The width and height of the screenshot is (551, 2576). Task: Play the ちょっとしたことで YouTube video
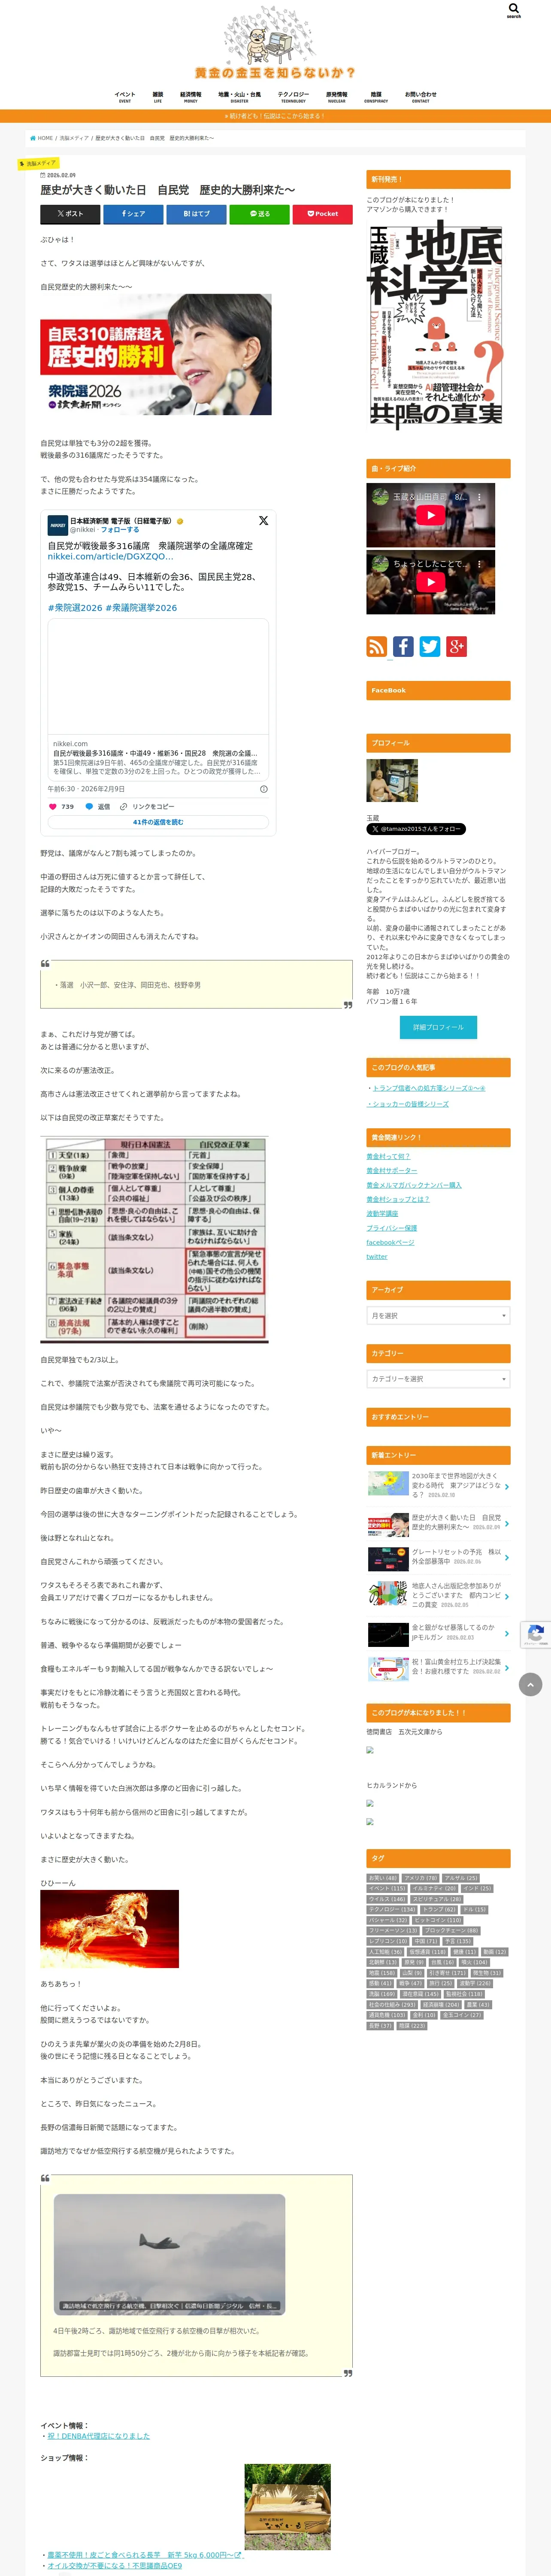click(430, 582)
